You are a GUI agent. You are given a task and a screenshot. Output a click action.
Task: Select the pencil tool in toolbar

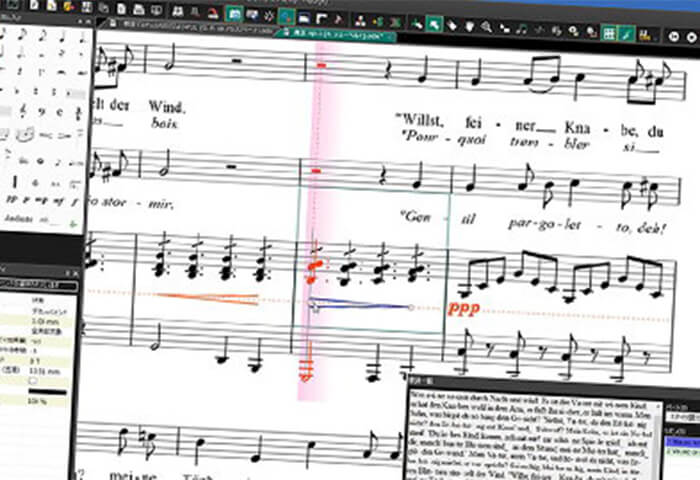coord(451,25)
